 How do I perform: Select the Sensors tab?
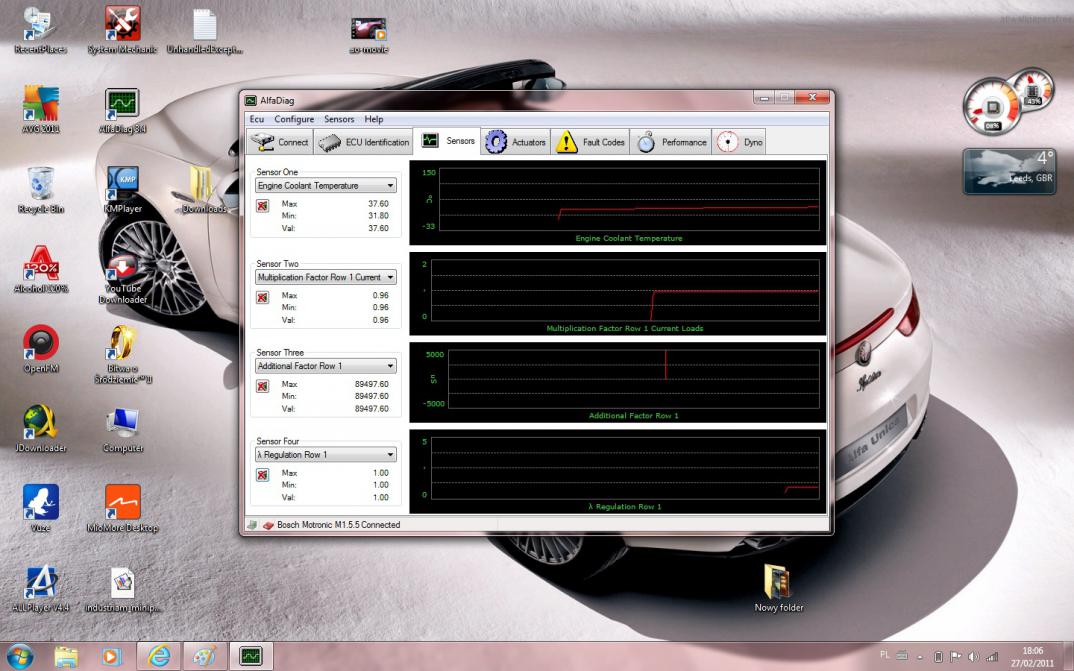tap(447, 140)
